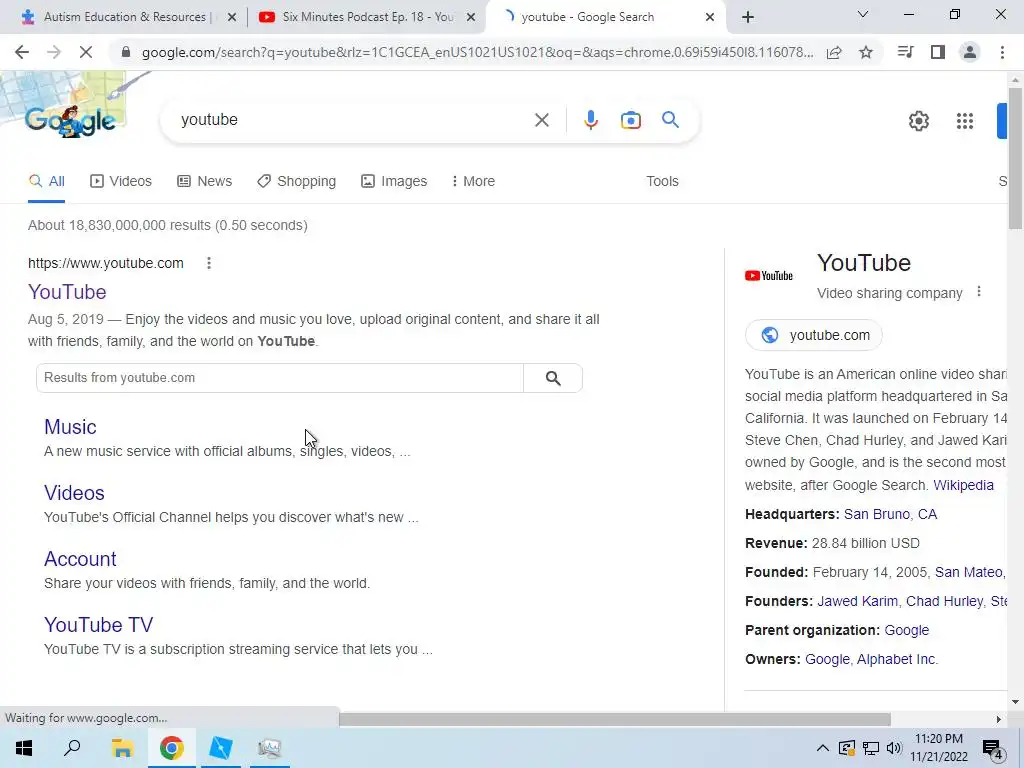The image size is (1024, 768).
Task: Select the News filter tab
Action: (x=205, y=182)
